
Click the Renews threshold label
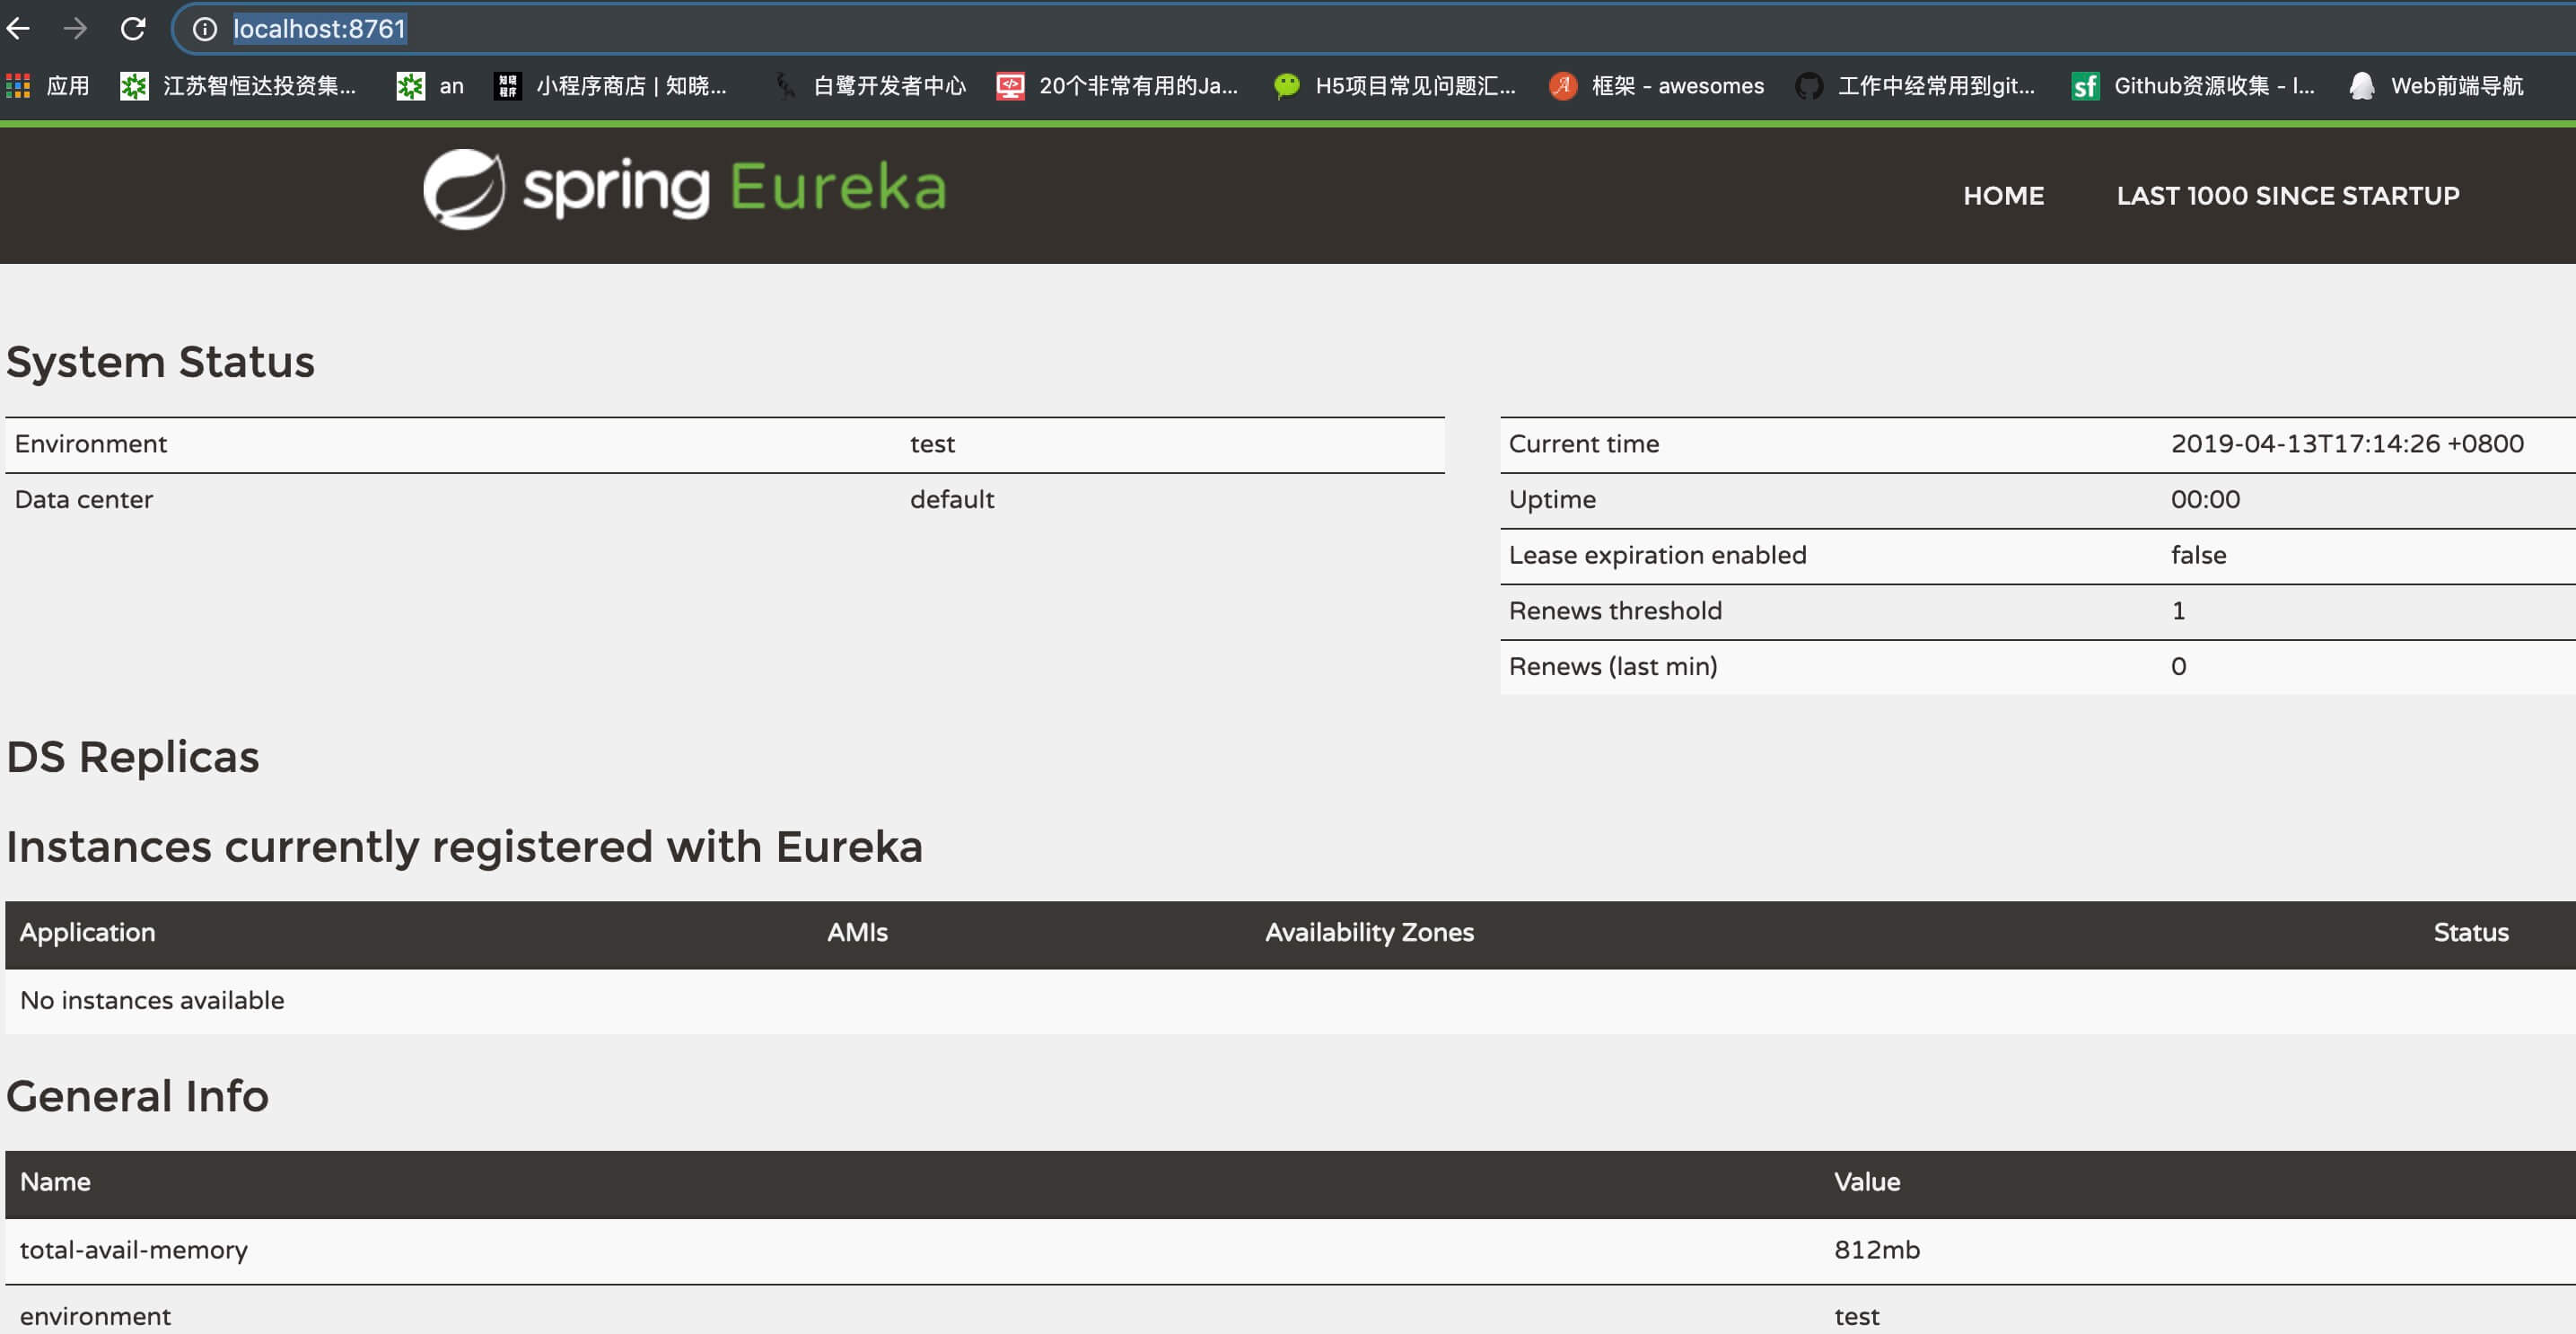click(1615, 611)
